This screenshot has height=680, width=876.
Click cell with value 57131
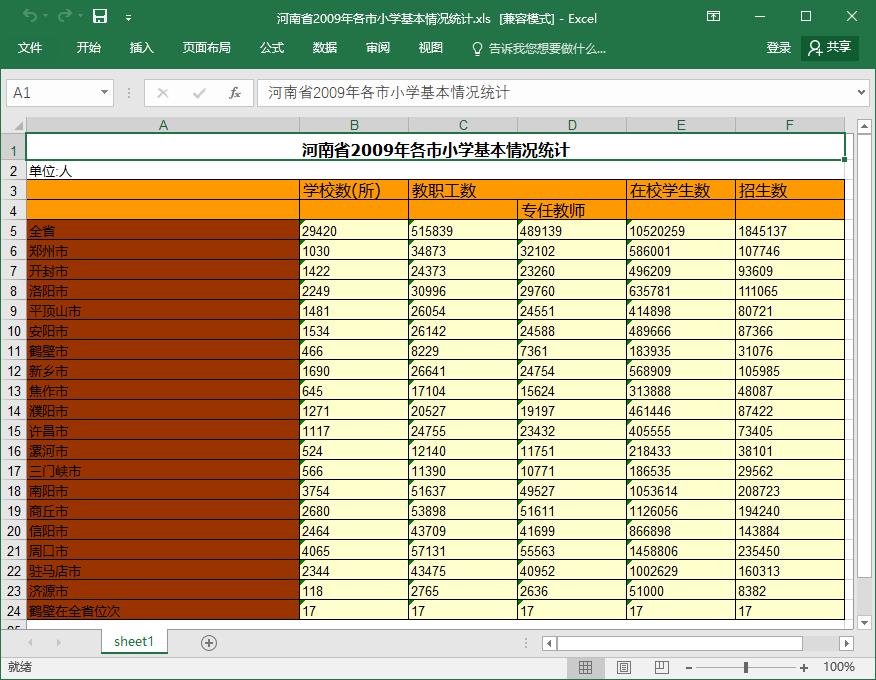tap(463, 551)
